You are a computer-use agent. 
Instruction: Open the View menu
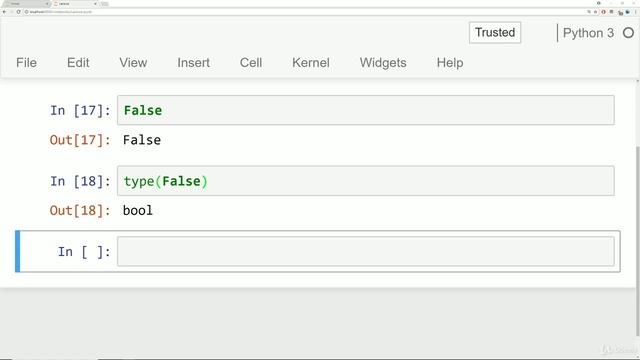(133, 63)
